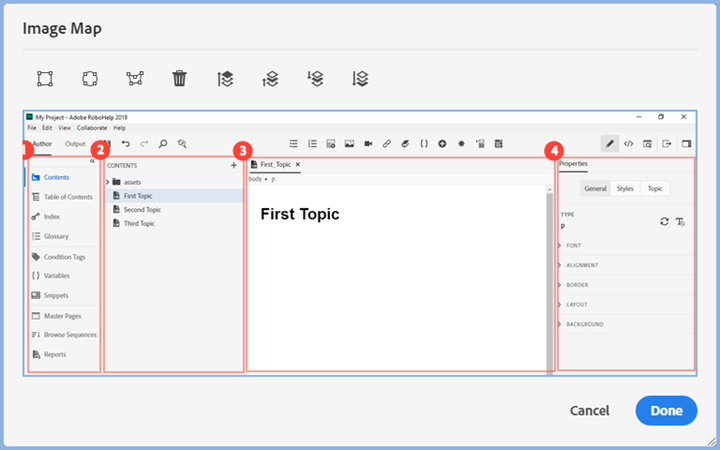This screenshot has height=450, width=720.
Task: Click the Done button
Action: [666, 410]
